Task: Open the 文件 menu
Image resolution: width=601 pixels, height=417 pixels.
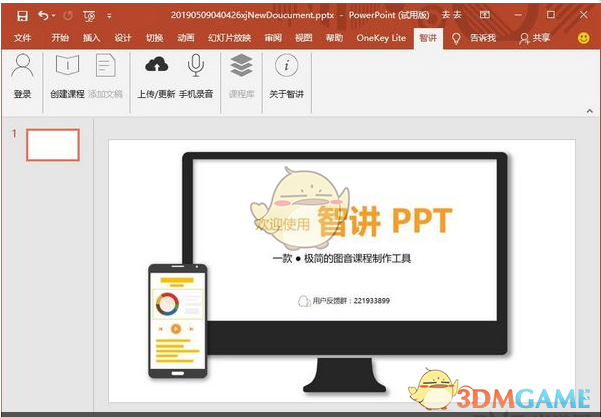Action: pyautogui.click(x=22, y=38)
